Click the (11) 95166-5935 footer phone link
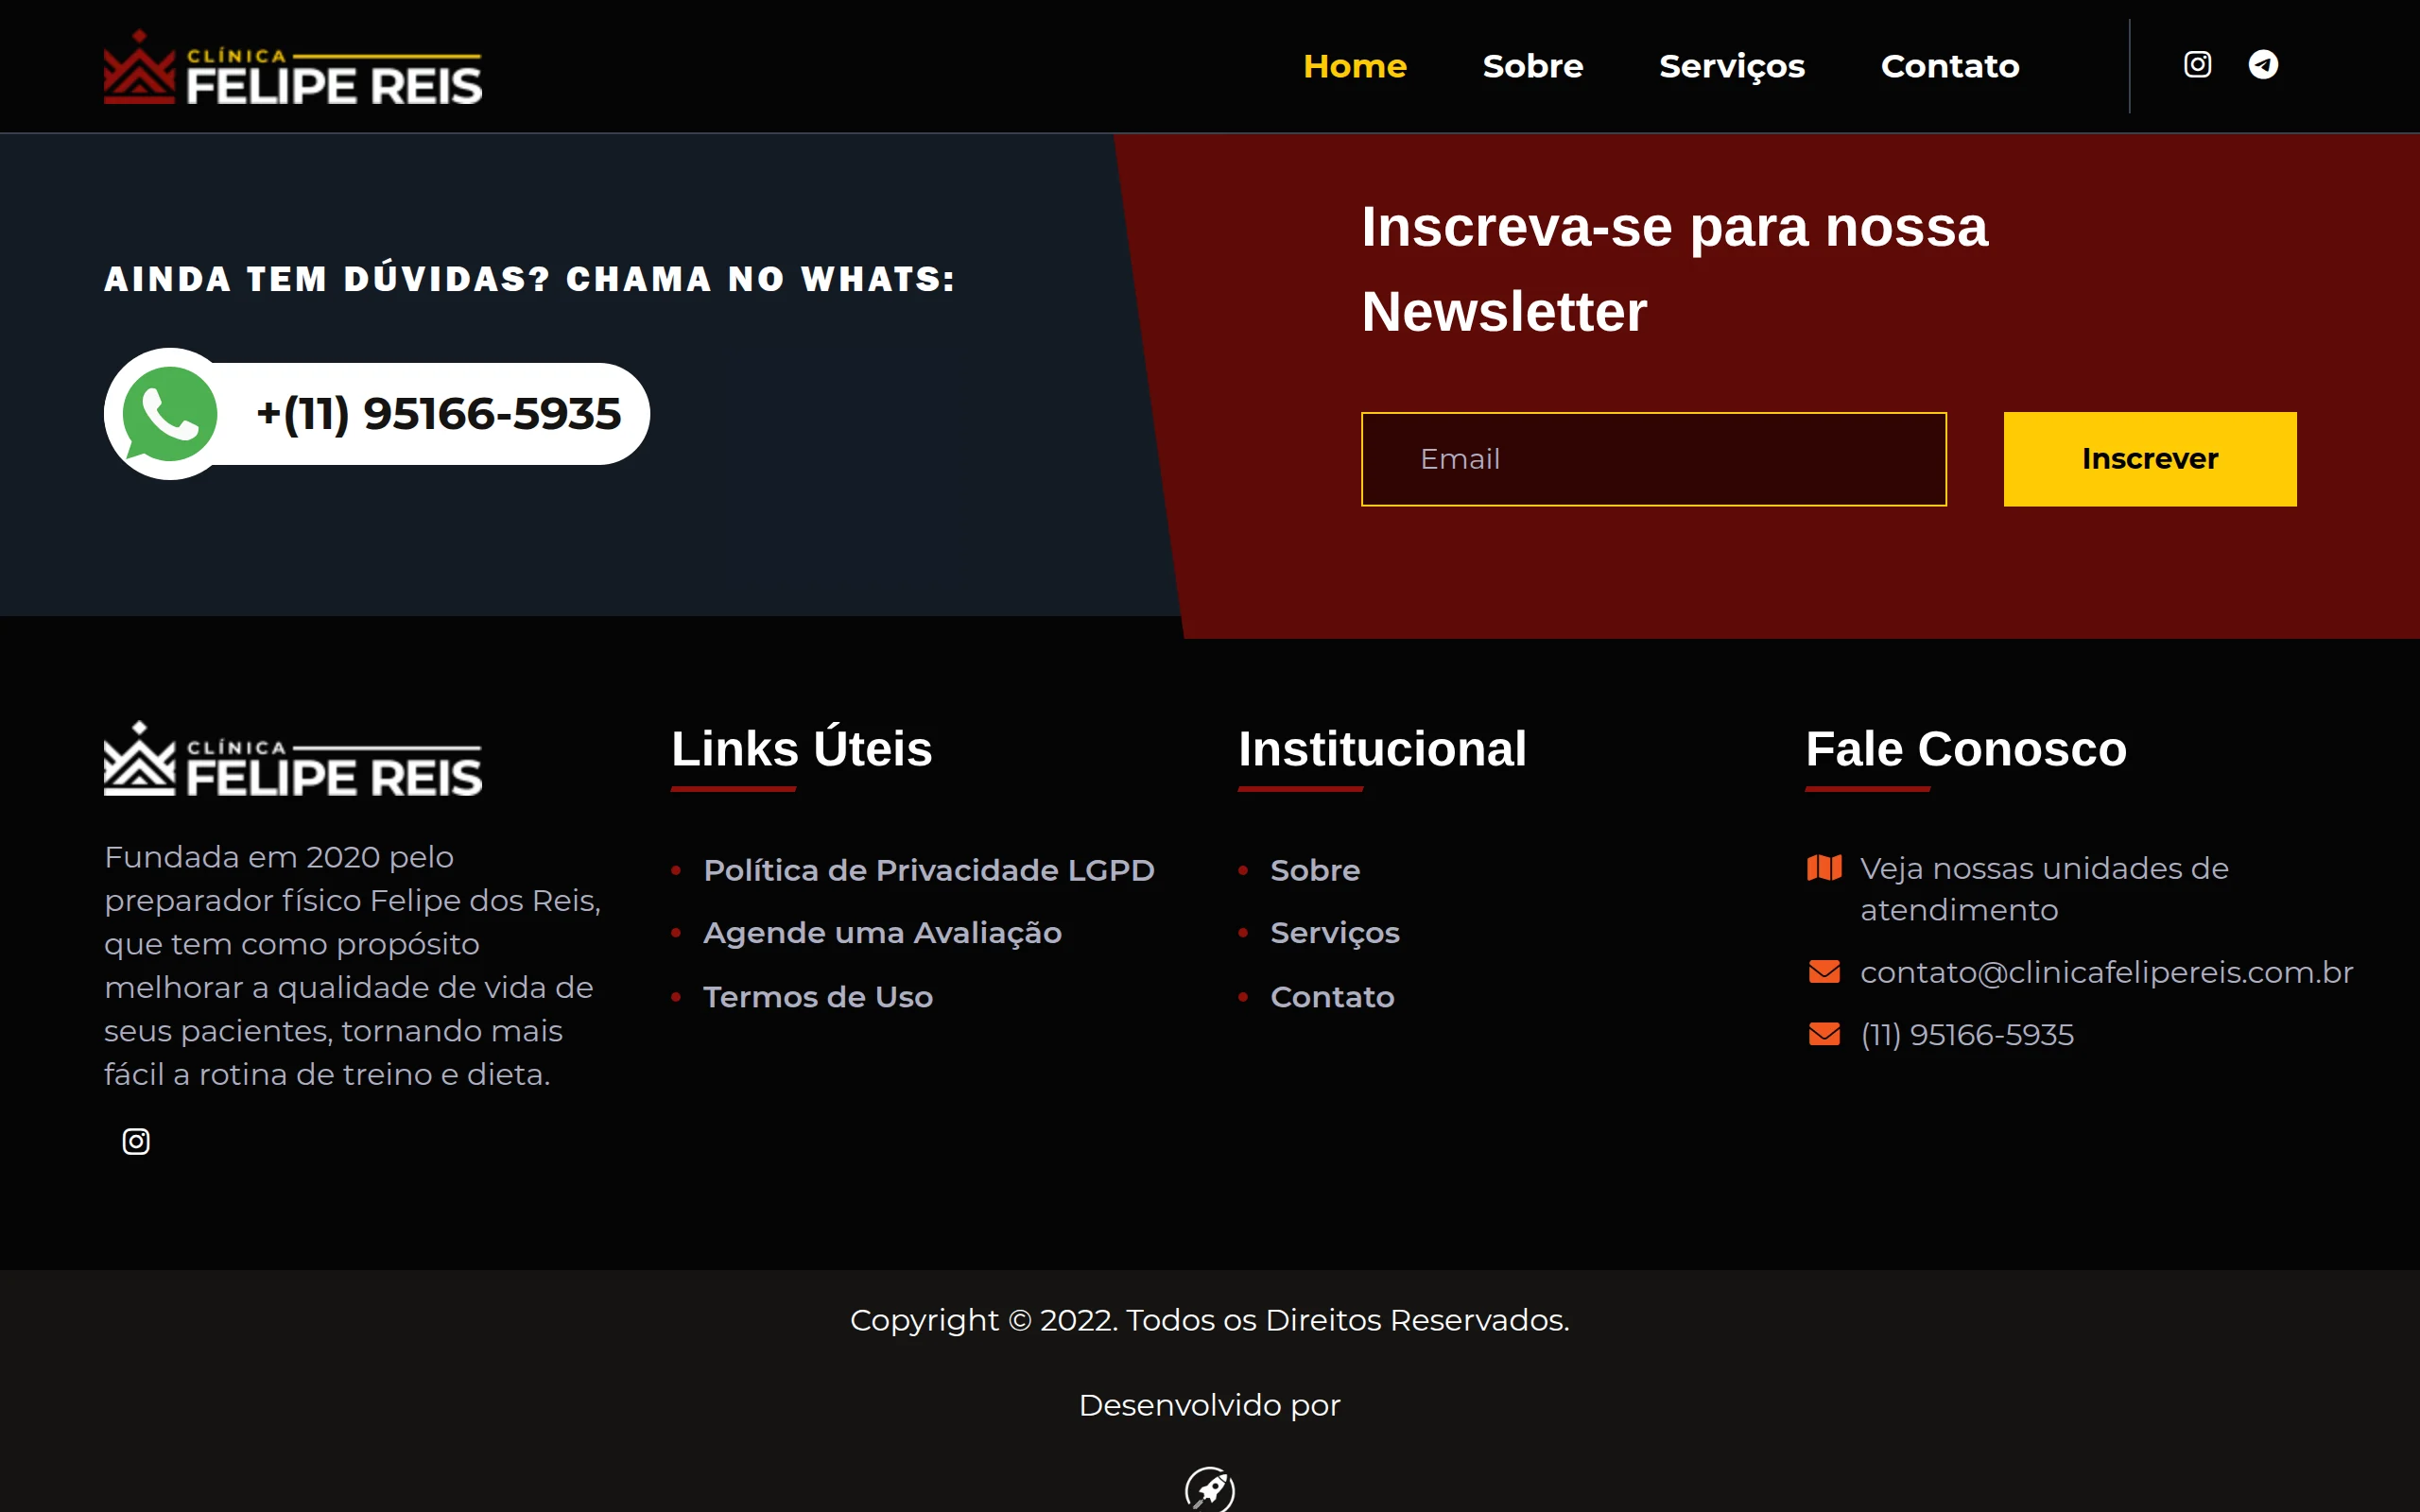 [1967, 1034]
